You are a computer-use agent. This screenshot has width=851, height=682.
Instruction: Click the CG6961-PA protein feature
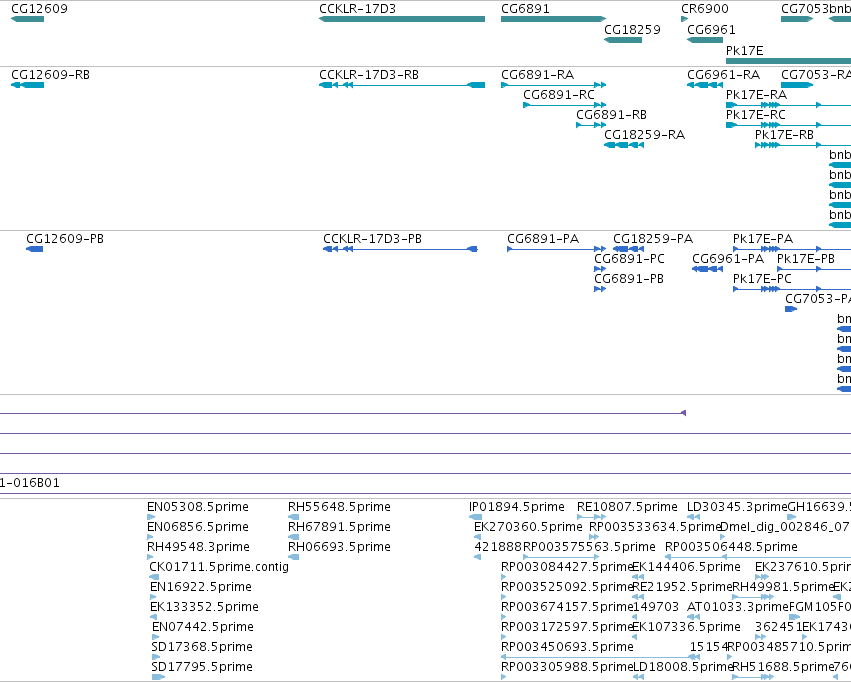coord(707,269)
